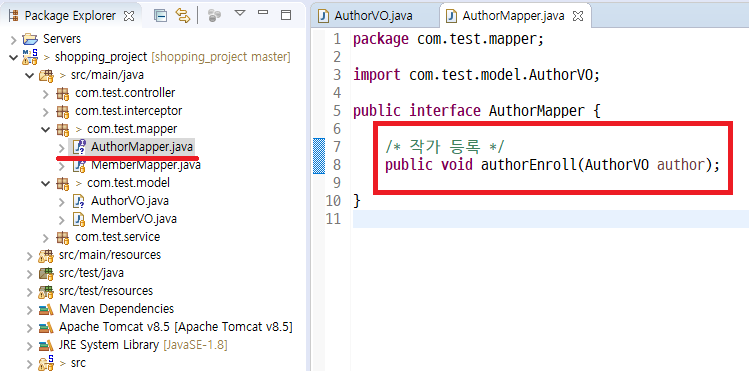The image size is (749, 371).
Task: Click the src/test/java folder icon
Action: (46, 273)
